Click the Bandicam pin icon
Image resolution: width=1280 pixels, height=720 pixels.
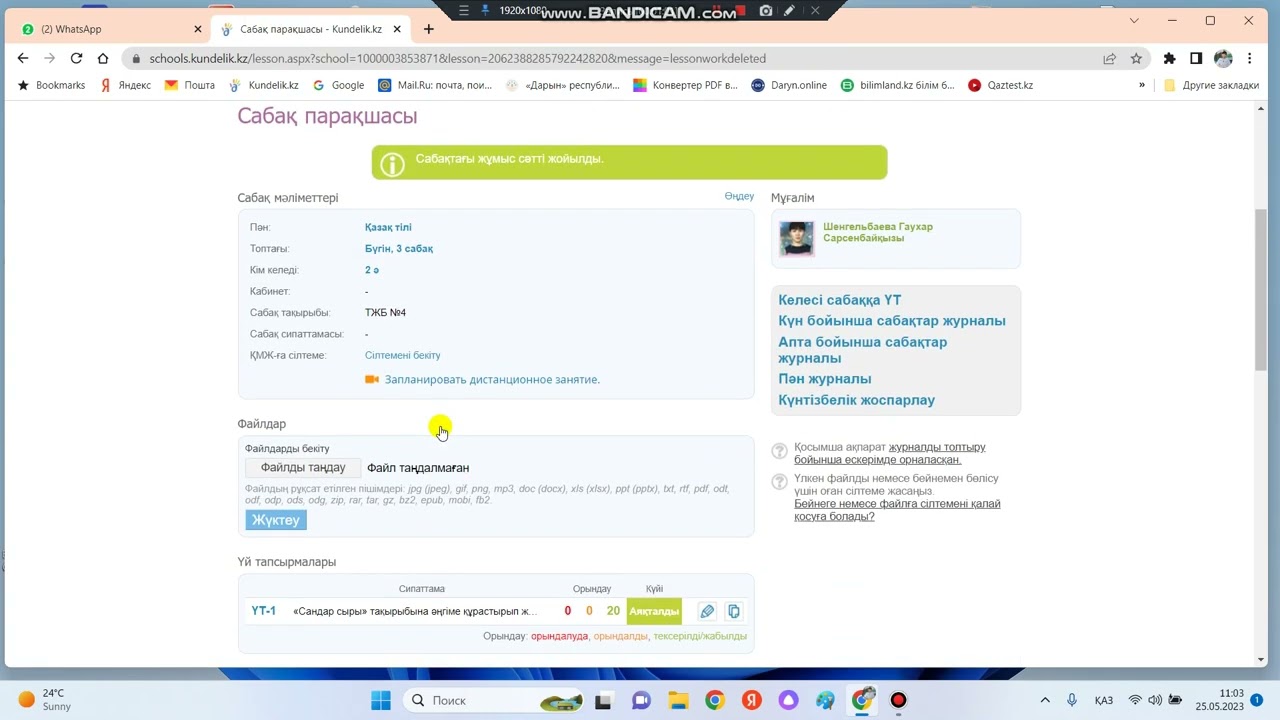click(486, 11)
